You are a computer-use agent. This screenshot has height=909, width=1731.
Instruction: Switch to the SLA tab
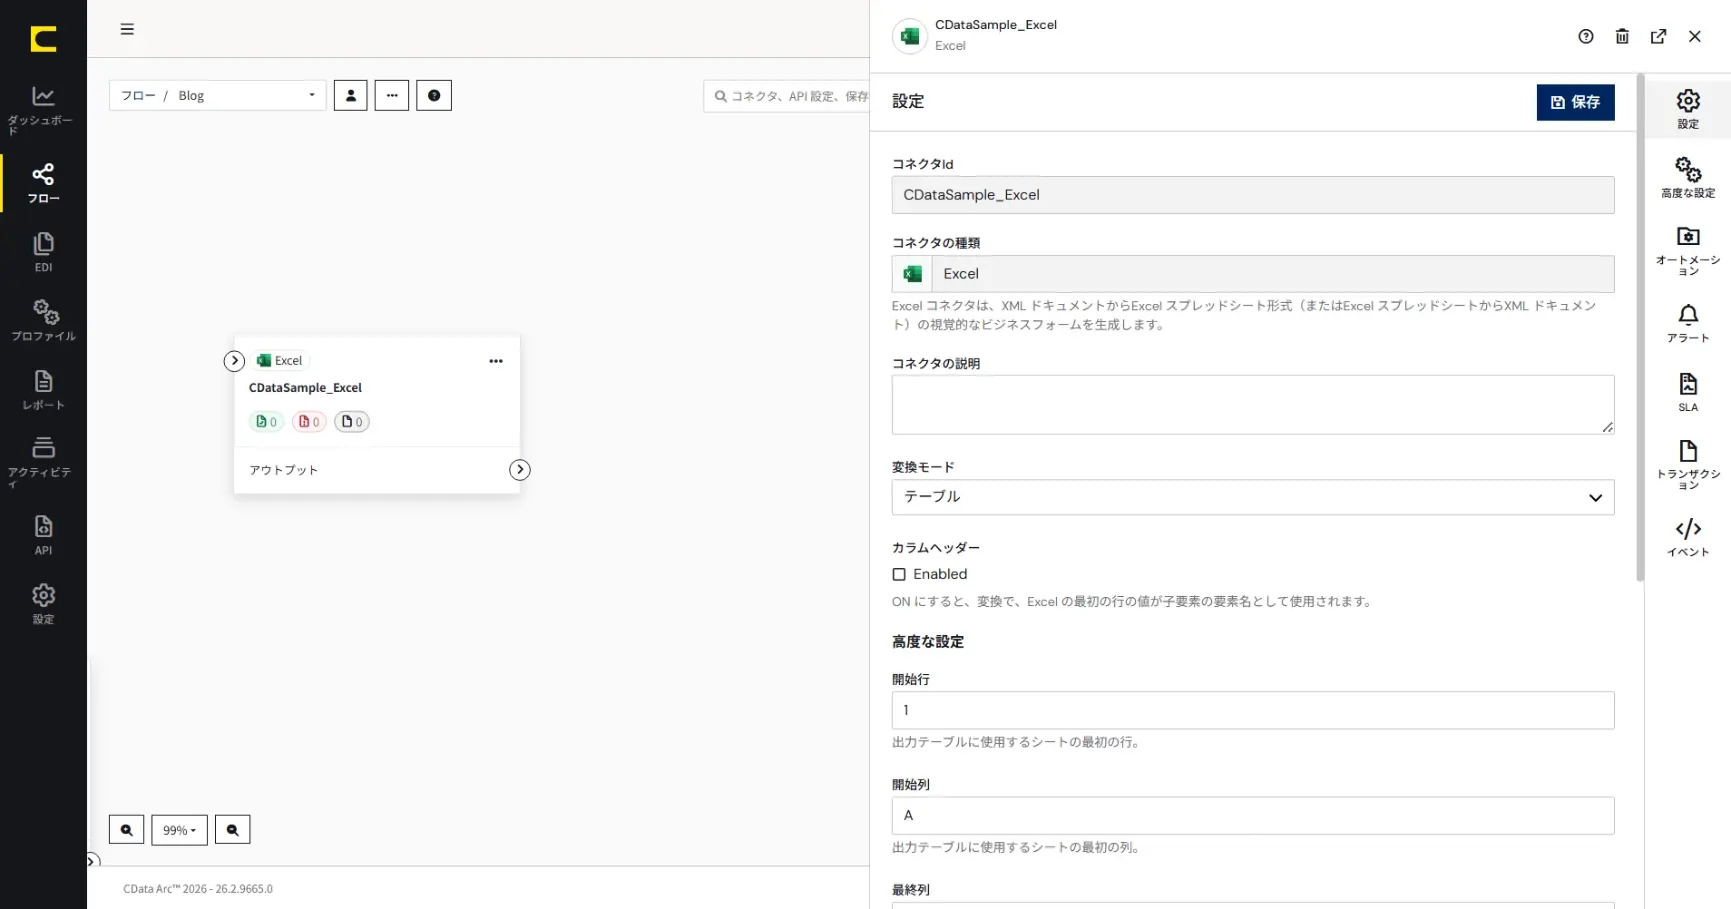(x=1688, y=393)
